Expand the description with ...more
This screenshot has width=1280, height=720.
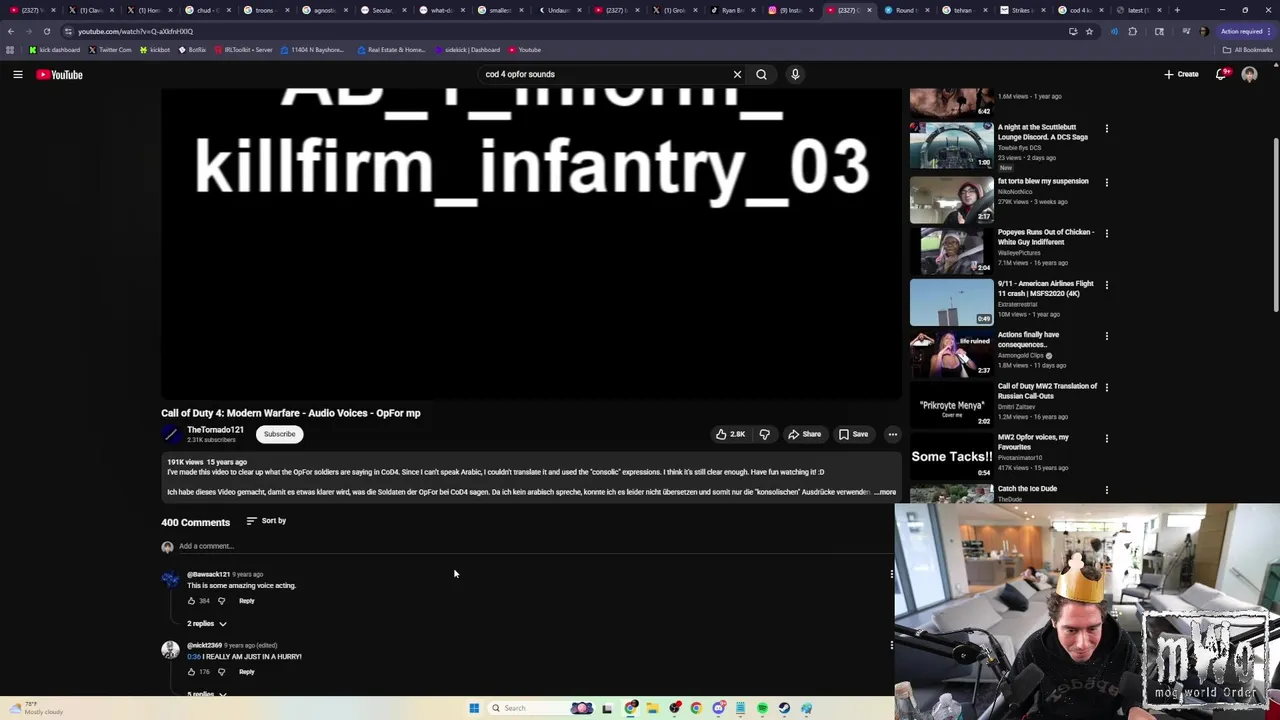(x=886, y=492)
